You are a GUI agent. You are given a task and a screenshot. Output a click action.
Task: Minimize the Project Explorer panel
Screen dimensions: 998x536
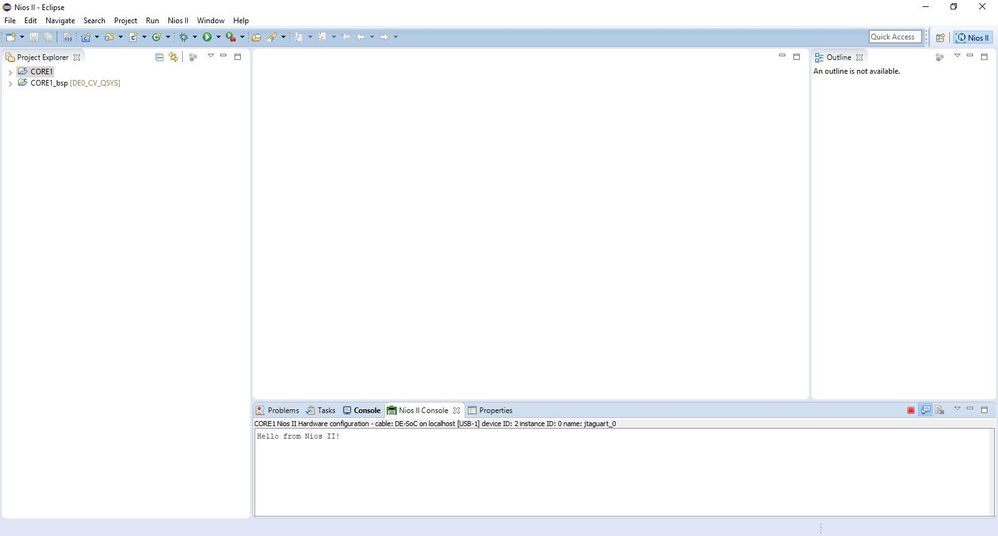click(223, 56)
